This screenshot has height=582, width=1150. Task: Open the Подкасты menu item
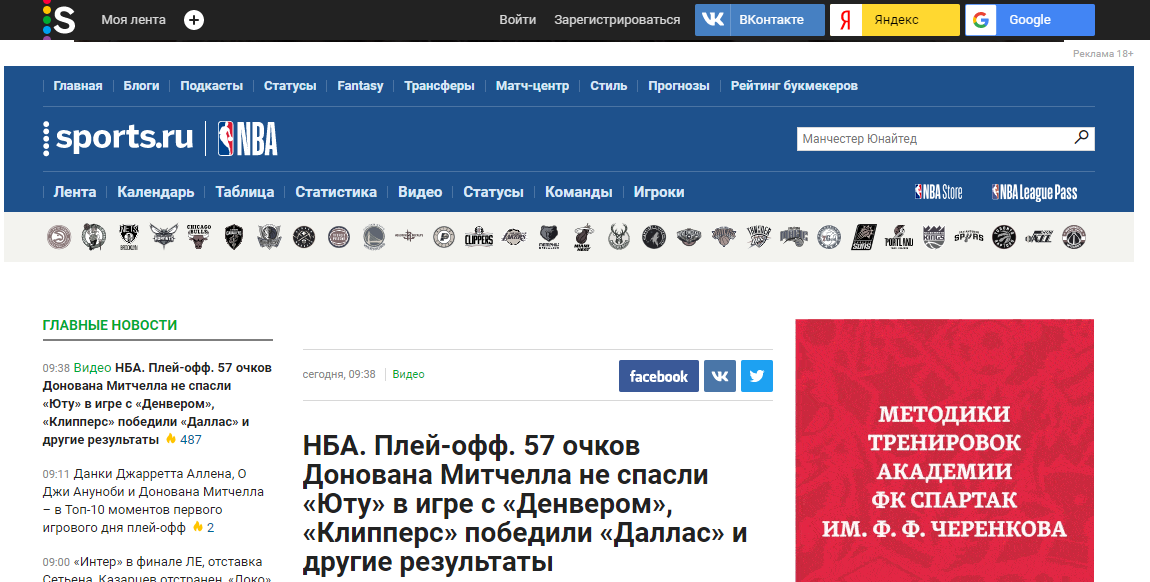(212, 86)
